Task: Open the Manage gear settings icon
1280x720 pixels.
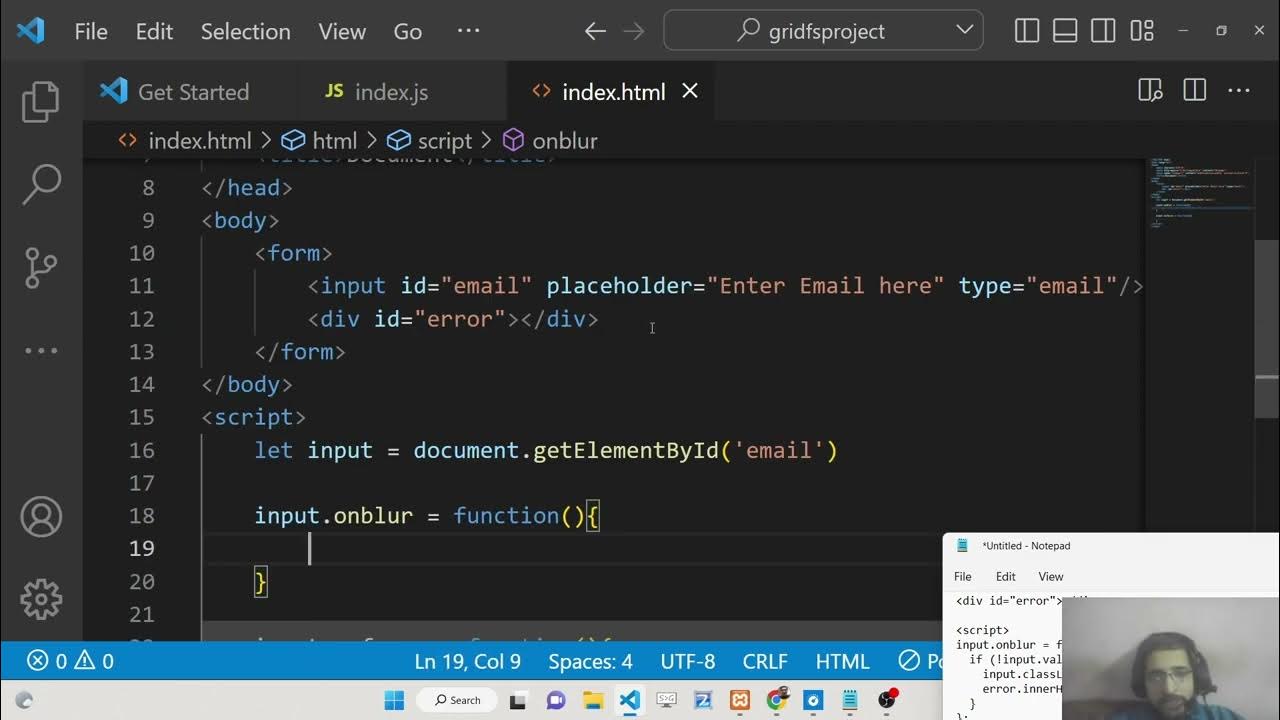Action: [41, 599]
